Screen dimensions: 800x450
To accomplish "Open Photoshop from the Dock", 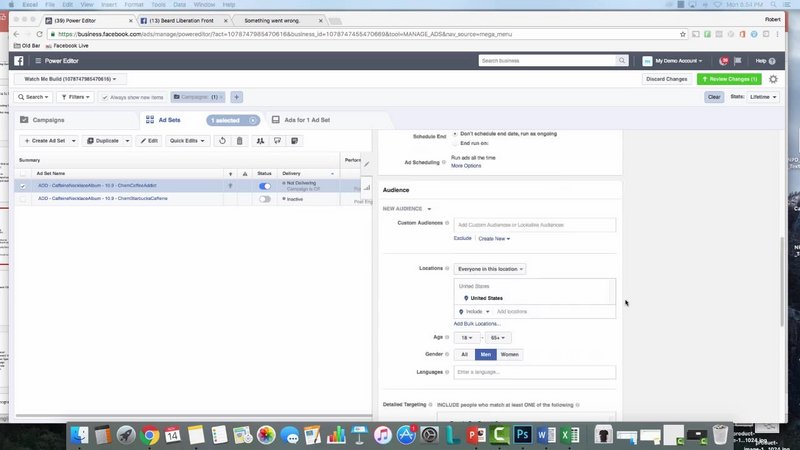I will tap(522, 435).
